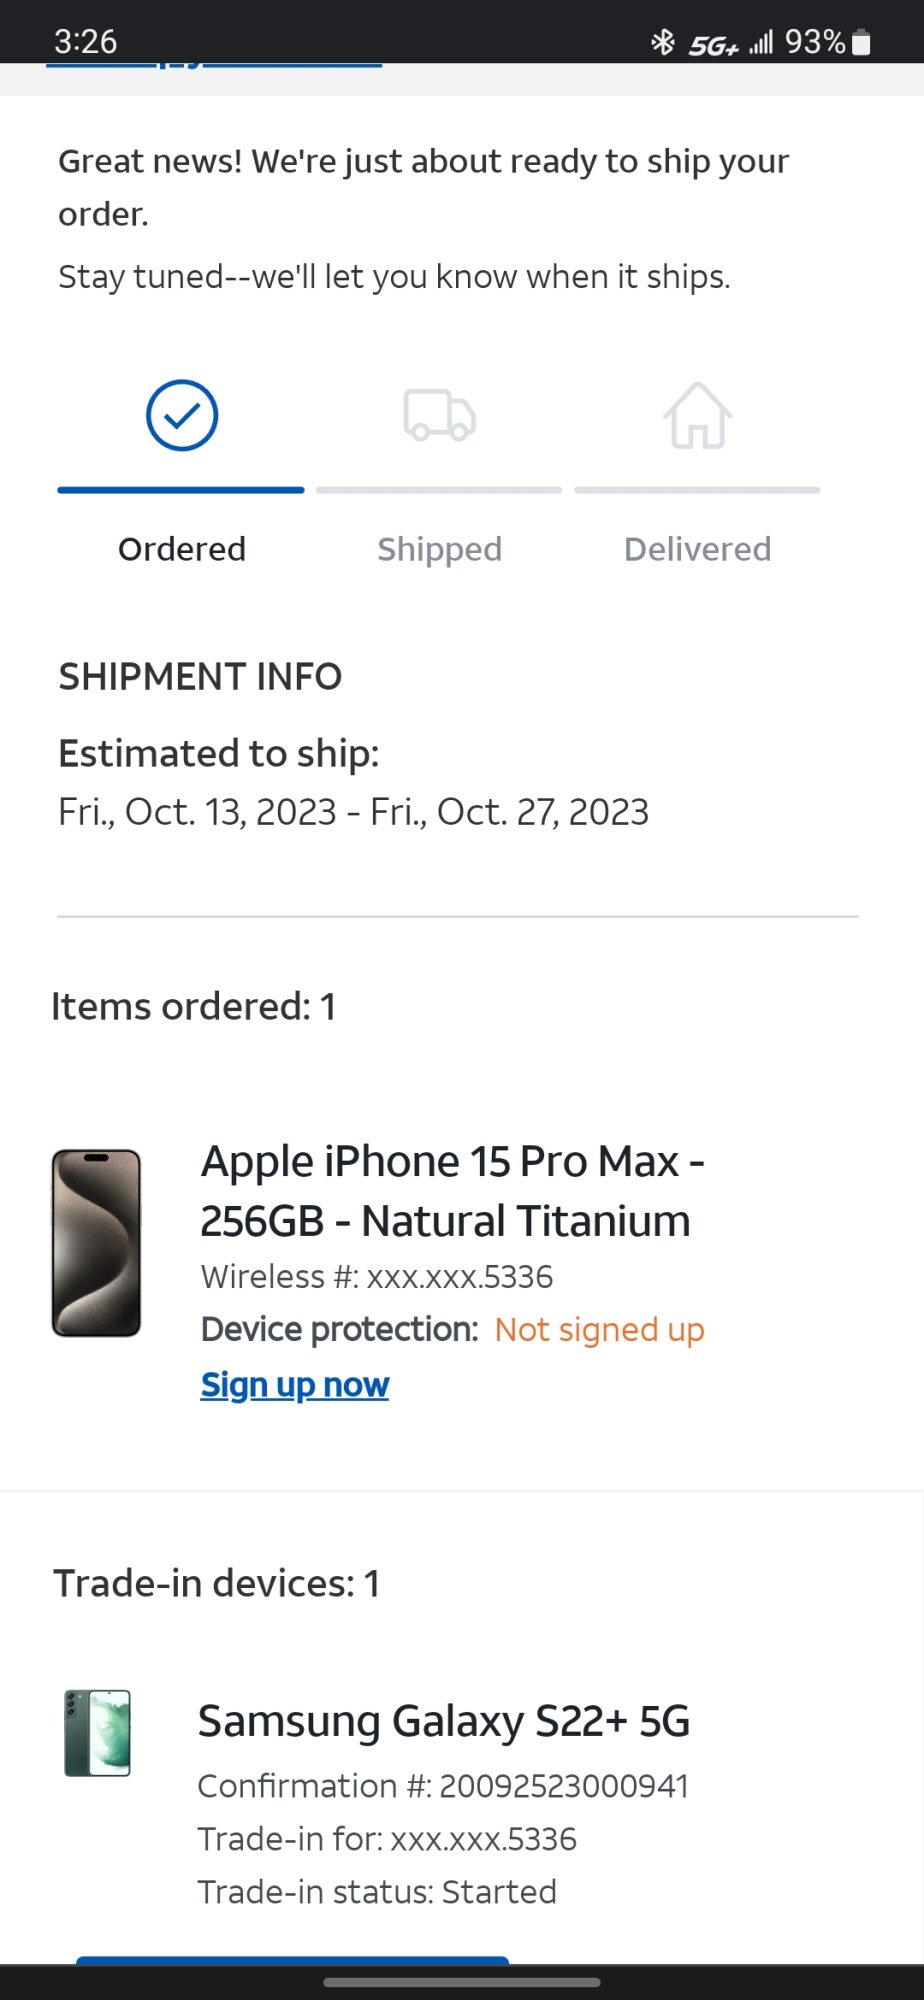Tap the signal strength bars icon

coord(761,42)
